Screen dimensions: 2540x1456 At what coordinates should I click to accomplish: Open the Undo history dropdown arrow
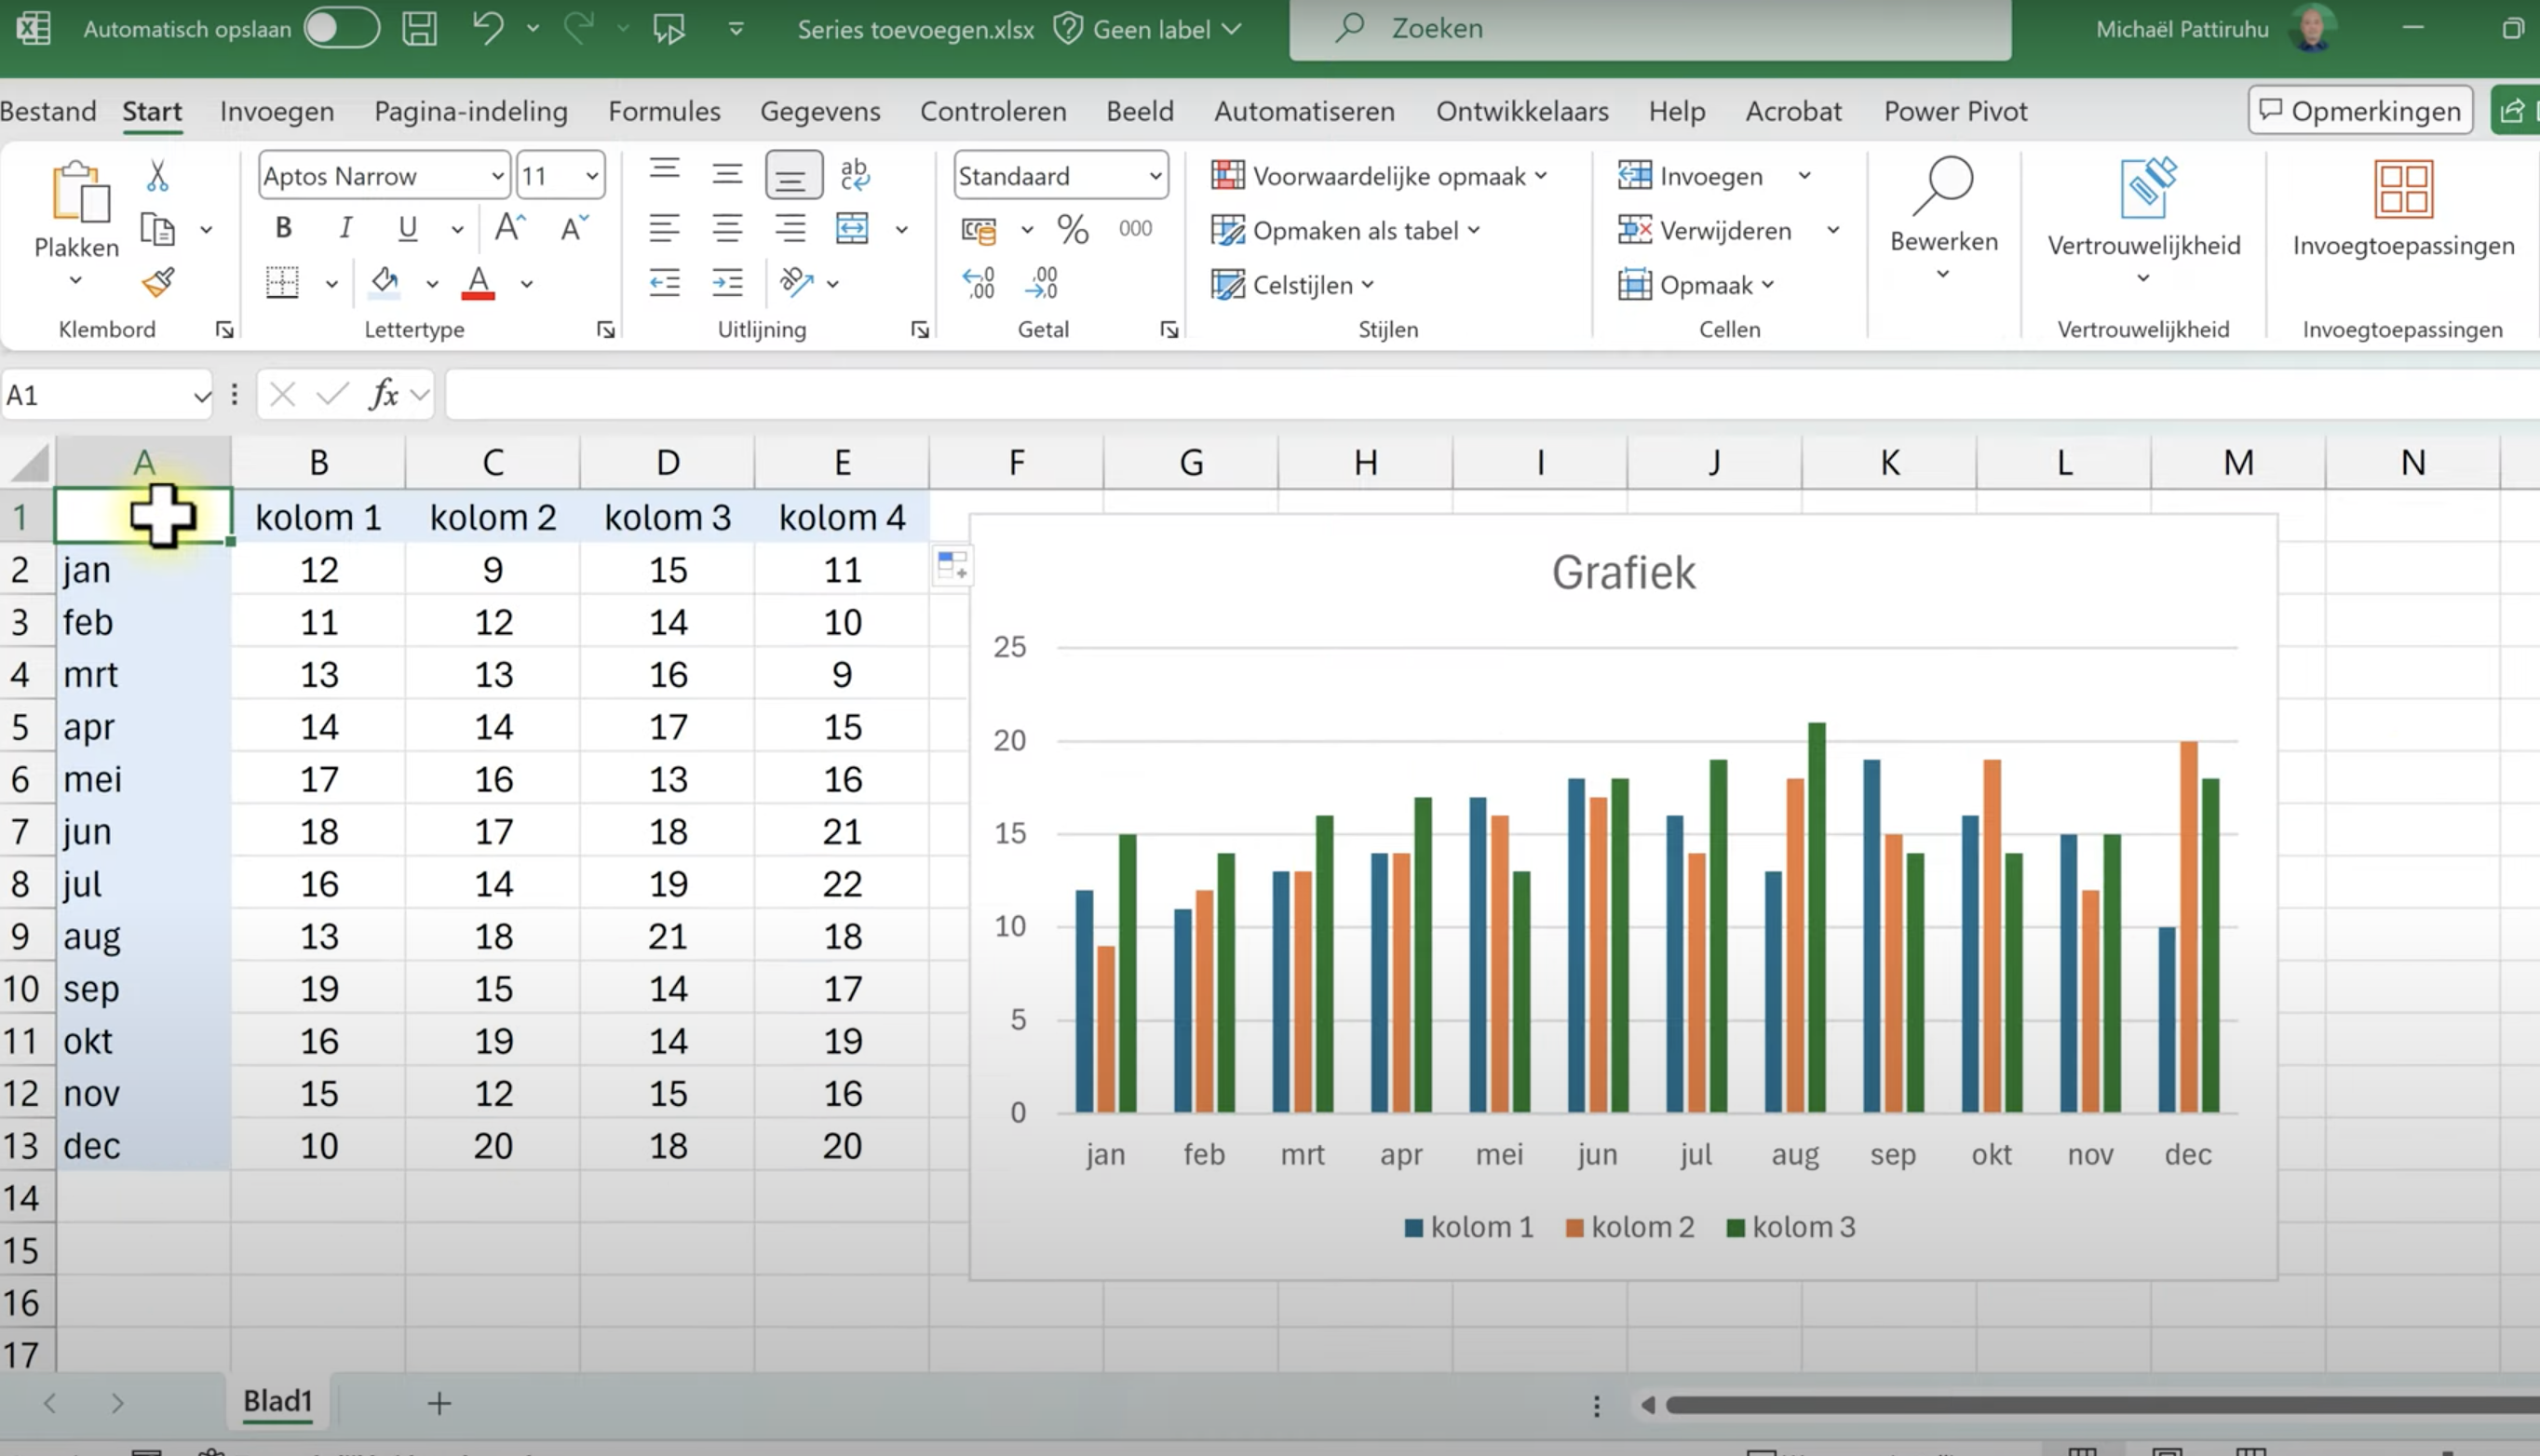(x=533, y=29)
